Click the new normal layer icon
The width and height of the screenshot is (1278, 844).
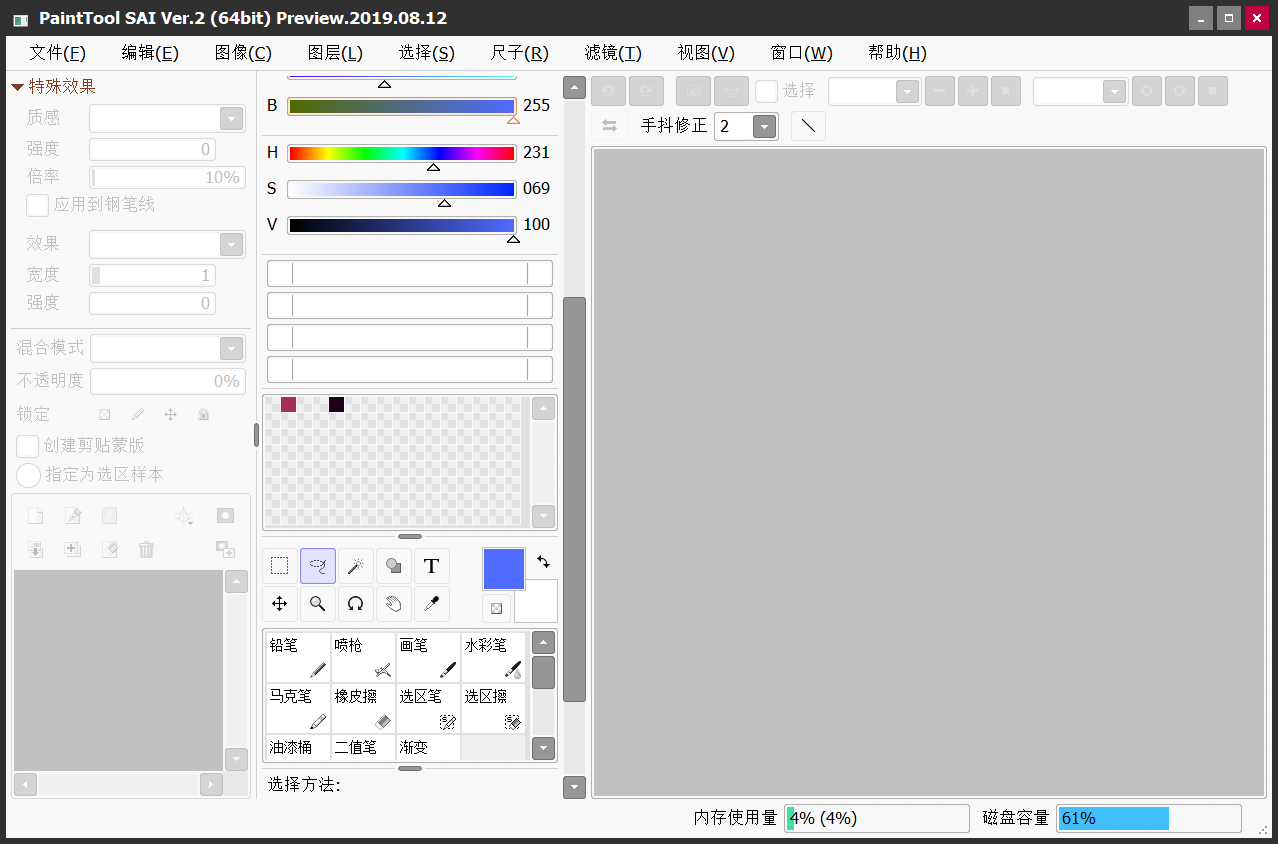(35, 516)
